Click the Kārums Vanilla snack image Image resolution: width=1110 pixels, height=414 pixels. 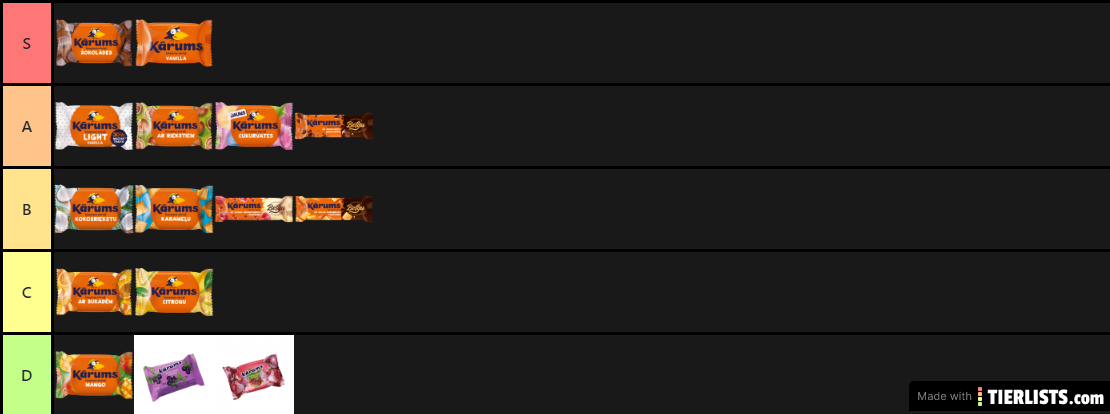pos(174,43)
